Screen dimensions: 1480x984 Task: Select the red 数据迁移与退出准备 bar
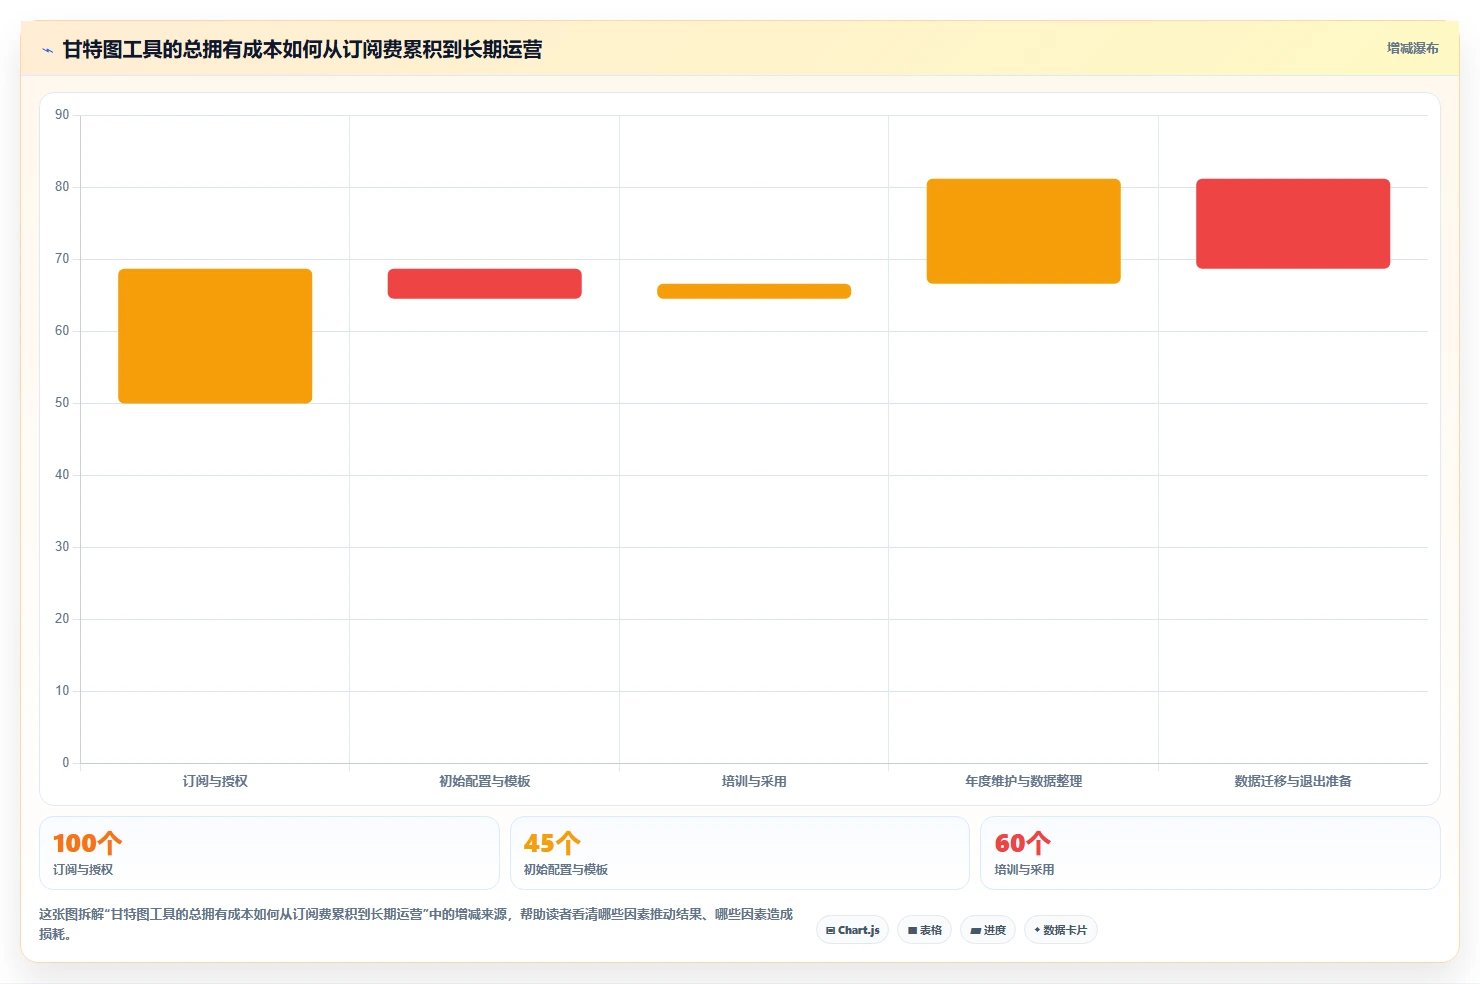point(1293,224)
